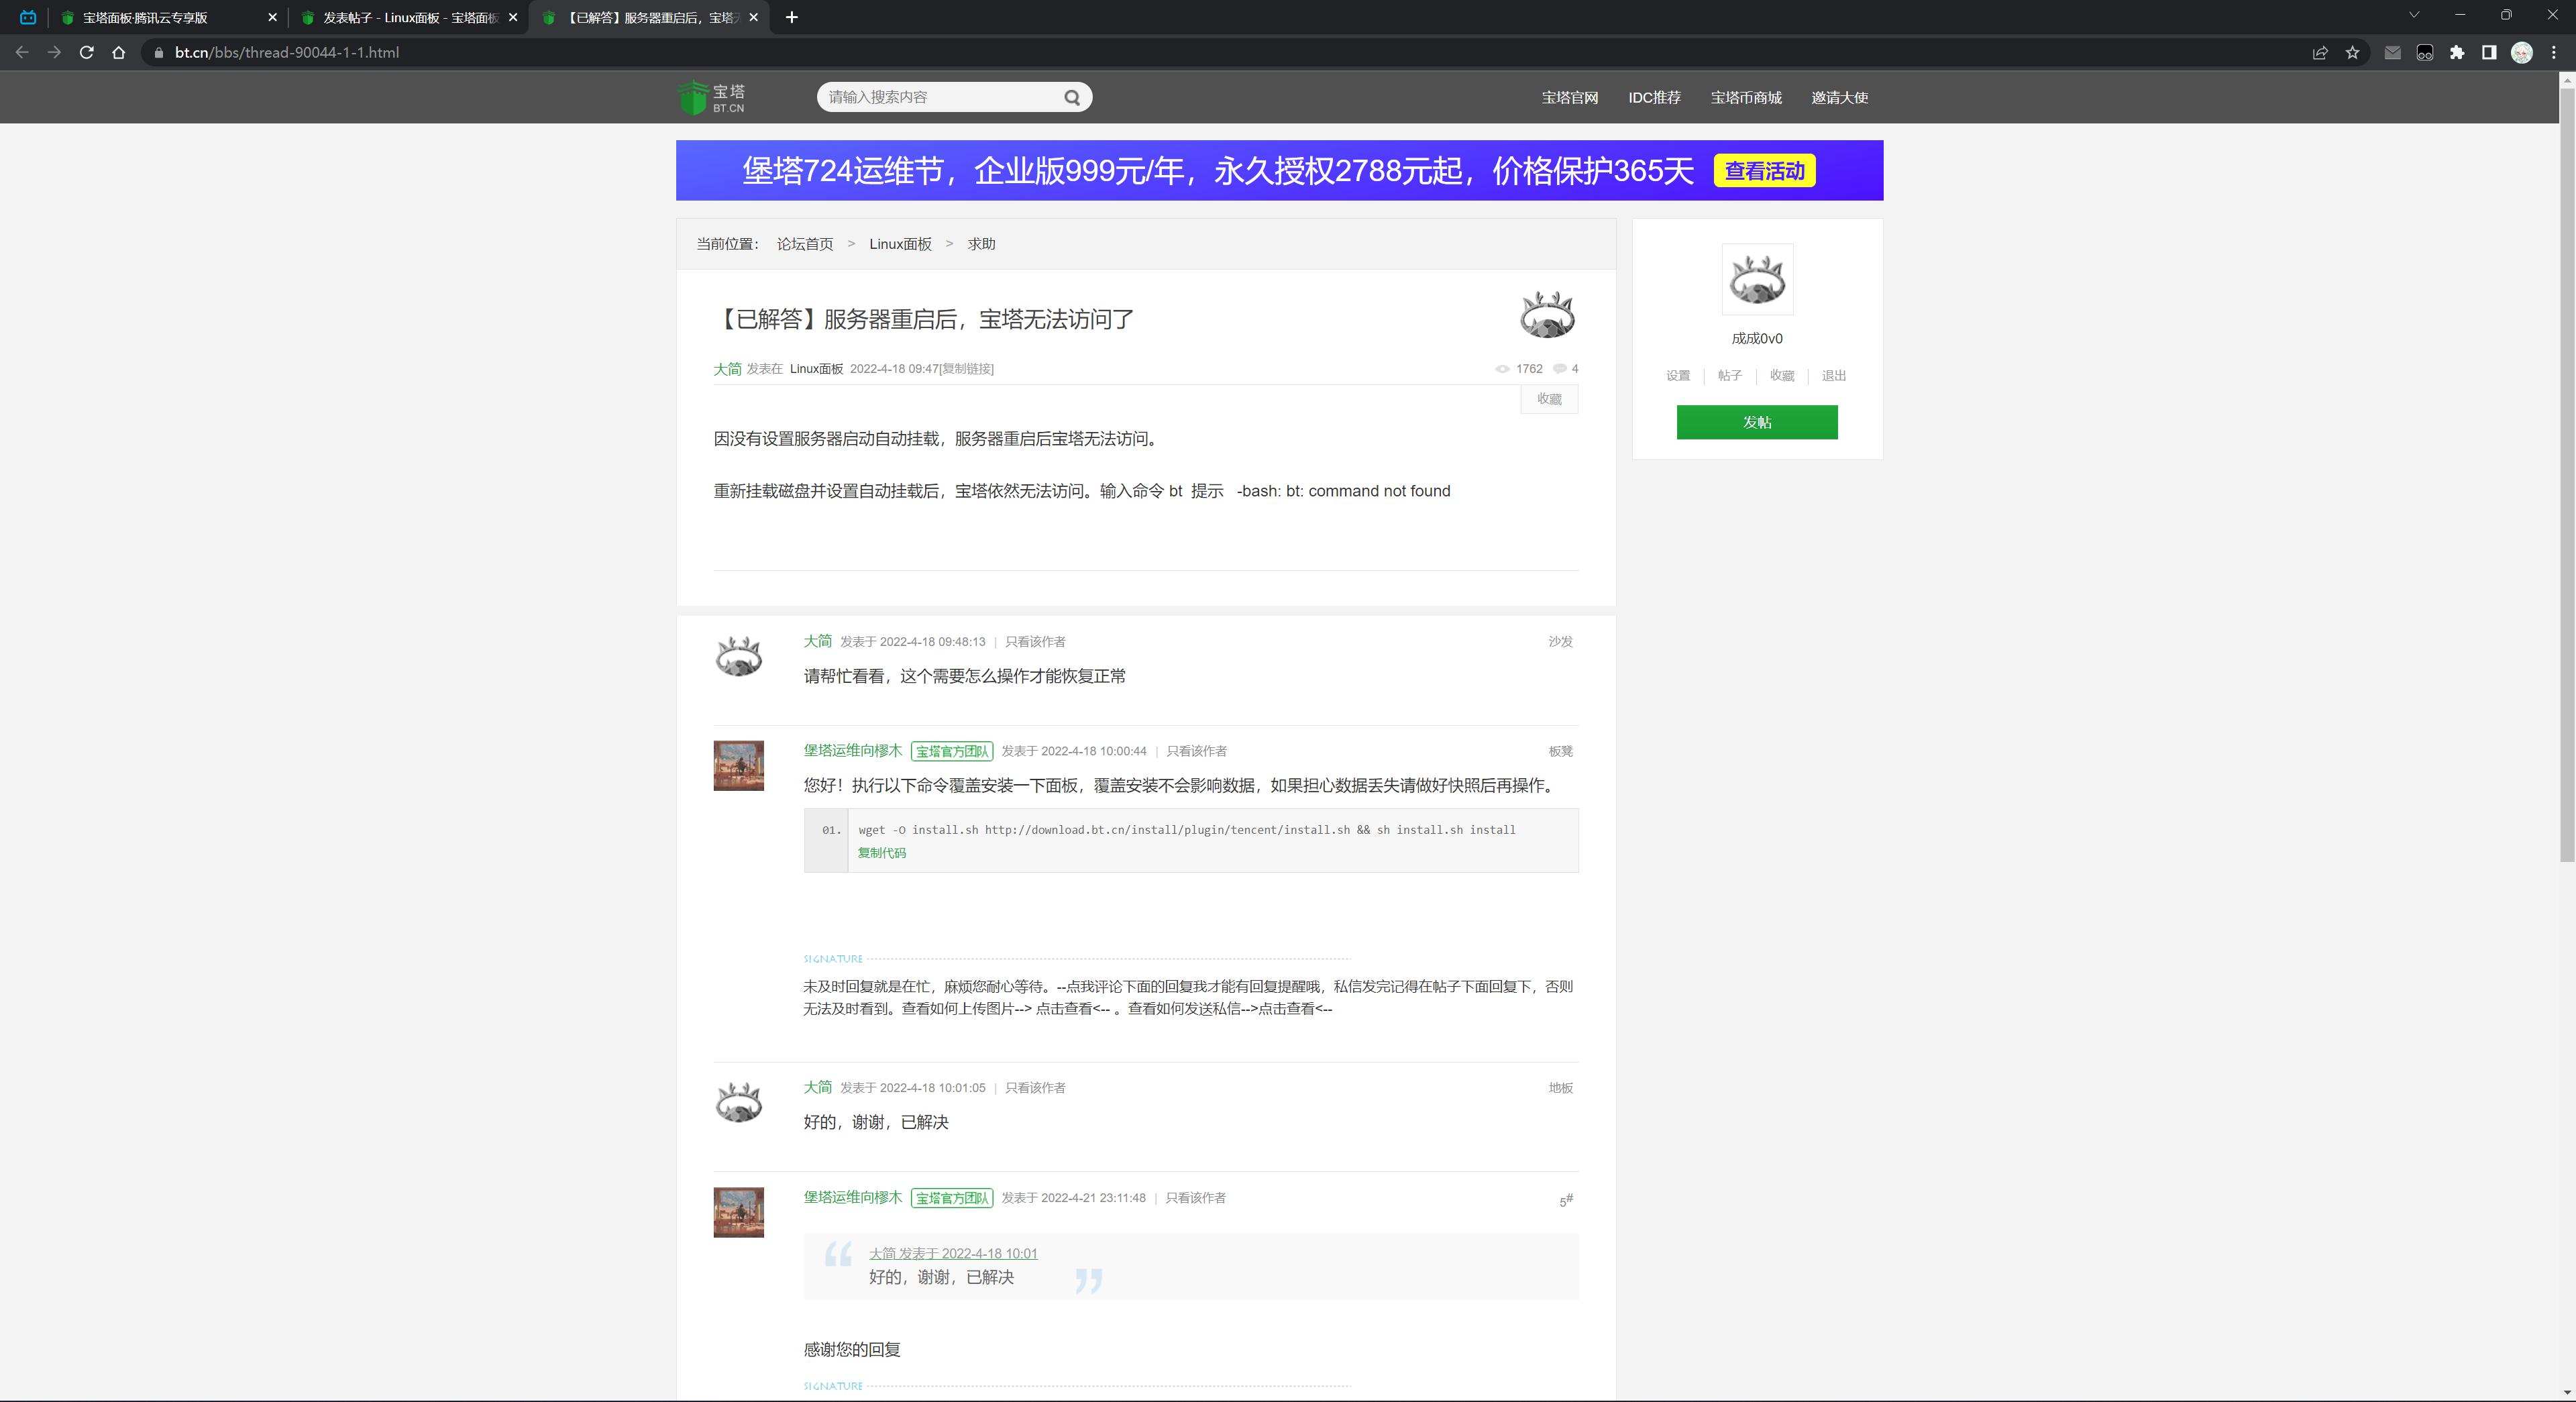Click the post author avatar beside the title
This screenshot has height=1402, width=2576.
coord(1547,315)
